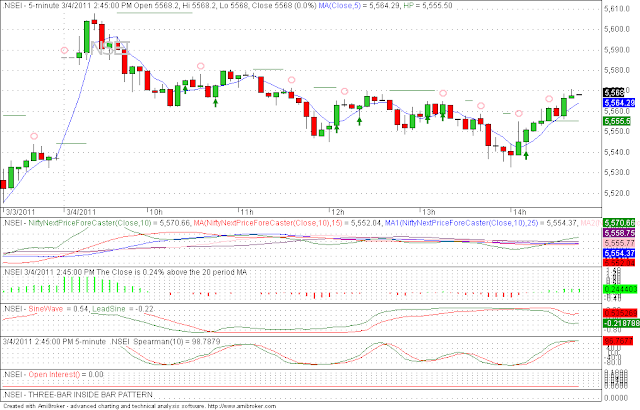Viewport: 640px width, 410px height.
Task: Click the 5,550.0 price axis label
Action: pyautogui.click(x=618, y=131)
